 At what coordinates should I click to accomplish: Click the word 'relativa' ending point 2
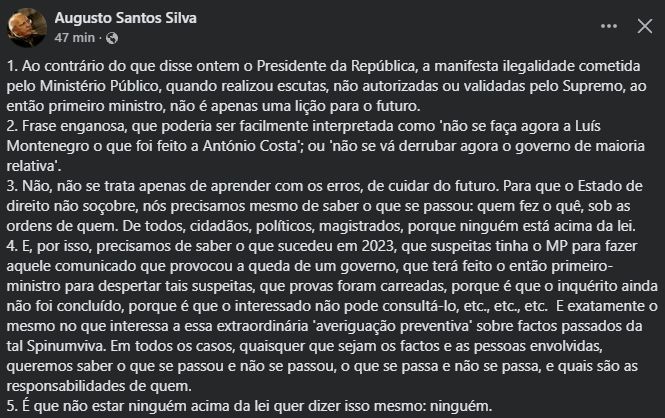click(31, 166)
